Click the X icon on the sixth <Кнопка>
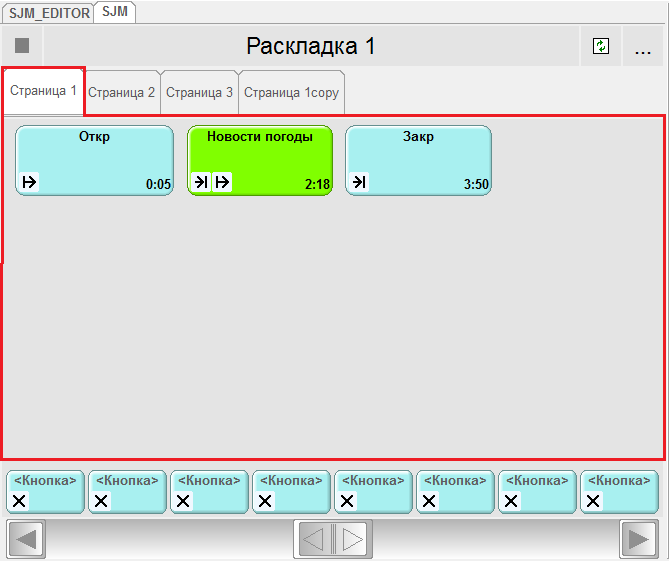The image size is (669, 561). tap(429, 501)
